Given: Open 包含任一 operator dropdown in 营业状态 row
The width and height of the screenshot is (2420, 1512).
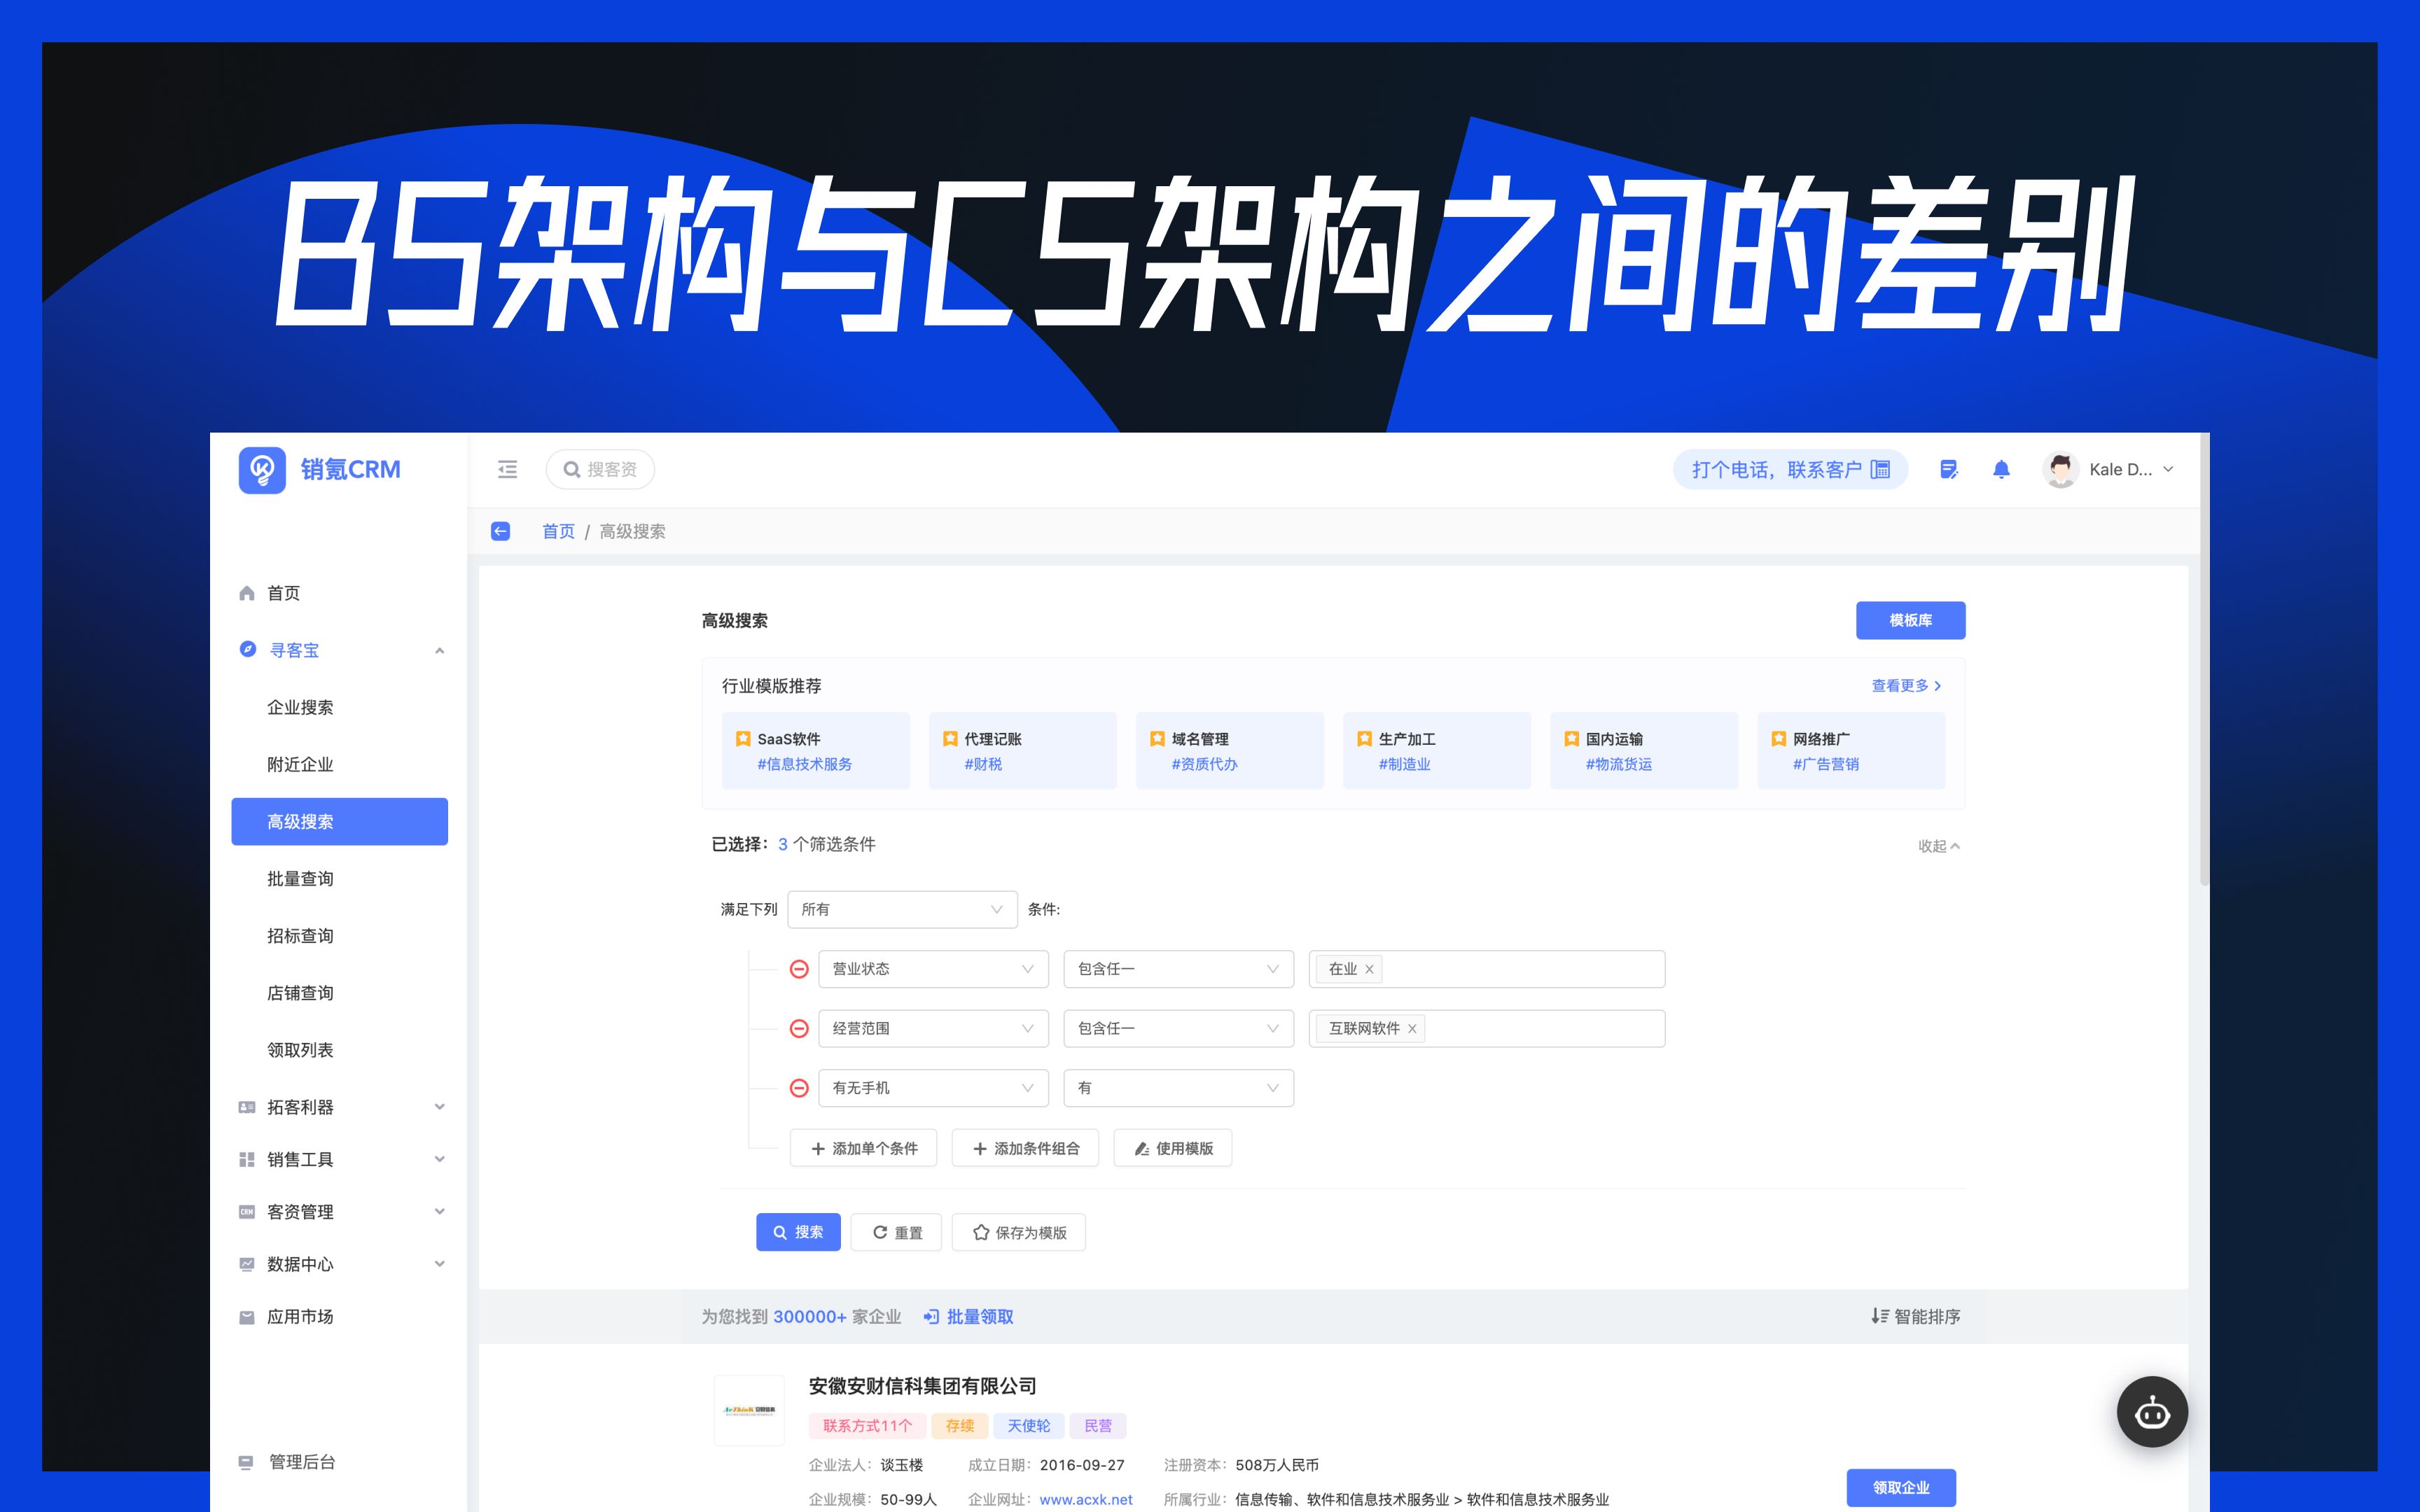Looking at the screenshot, I should tap(1178, 969).
